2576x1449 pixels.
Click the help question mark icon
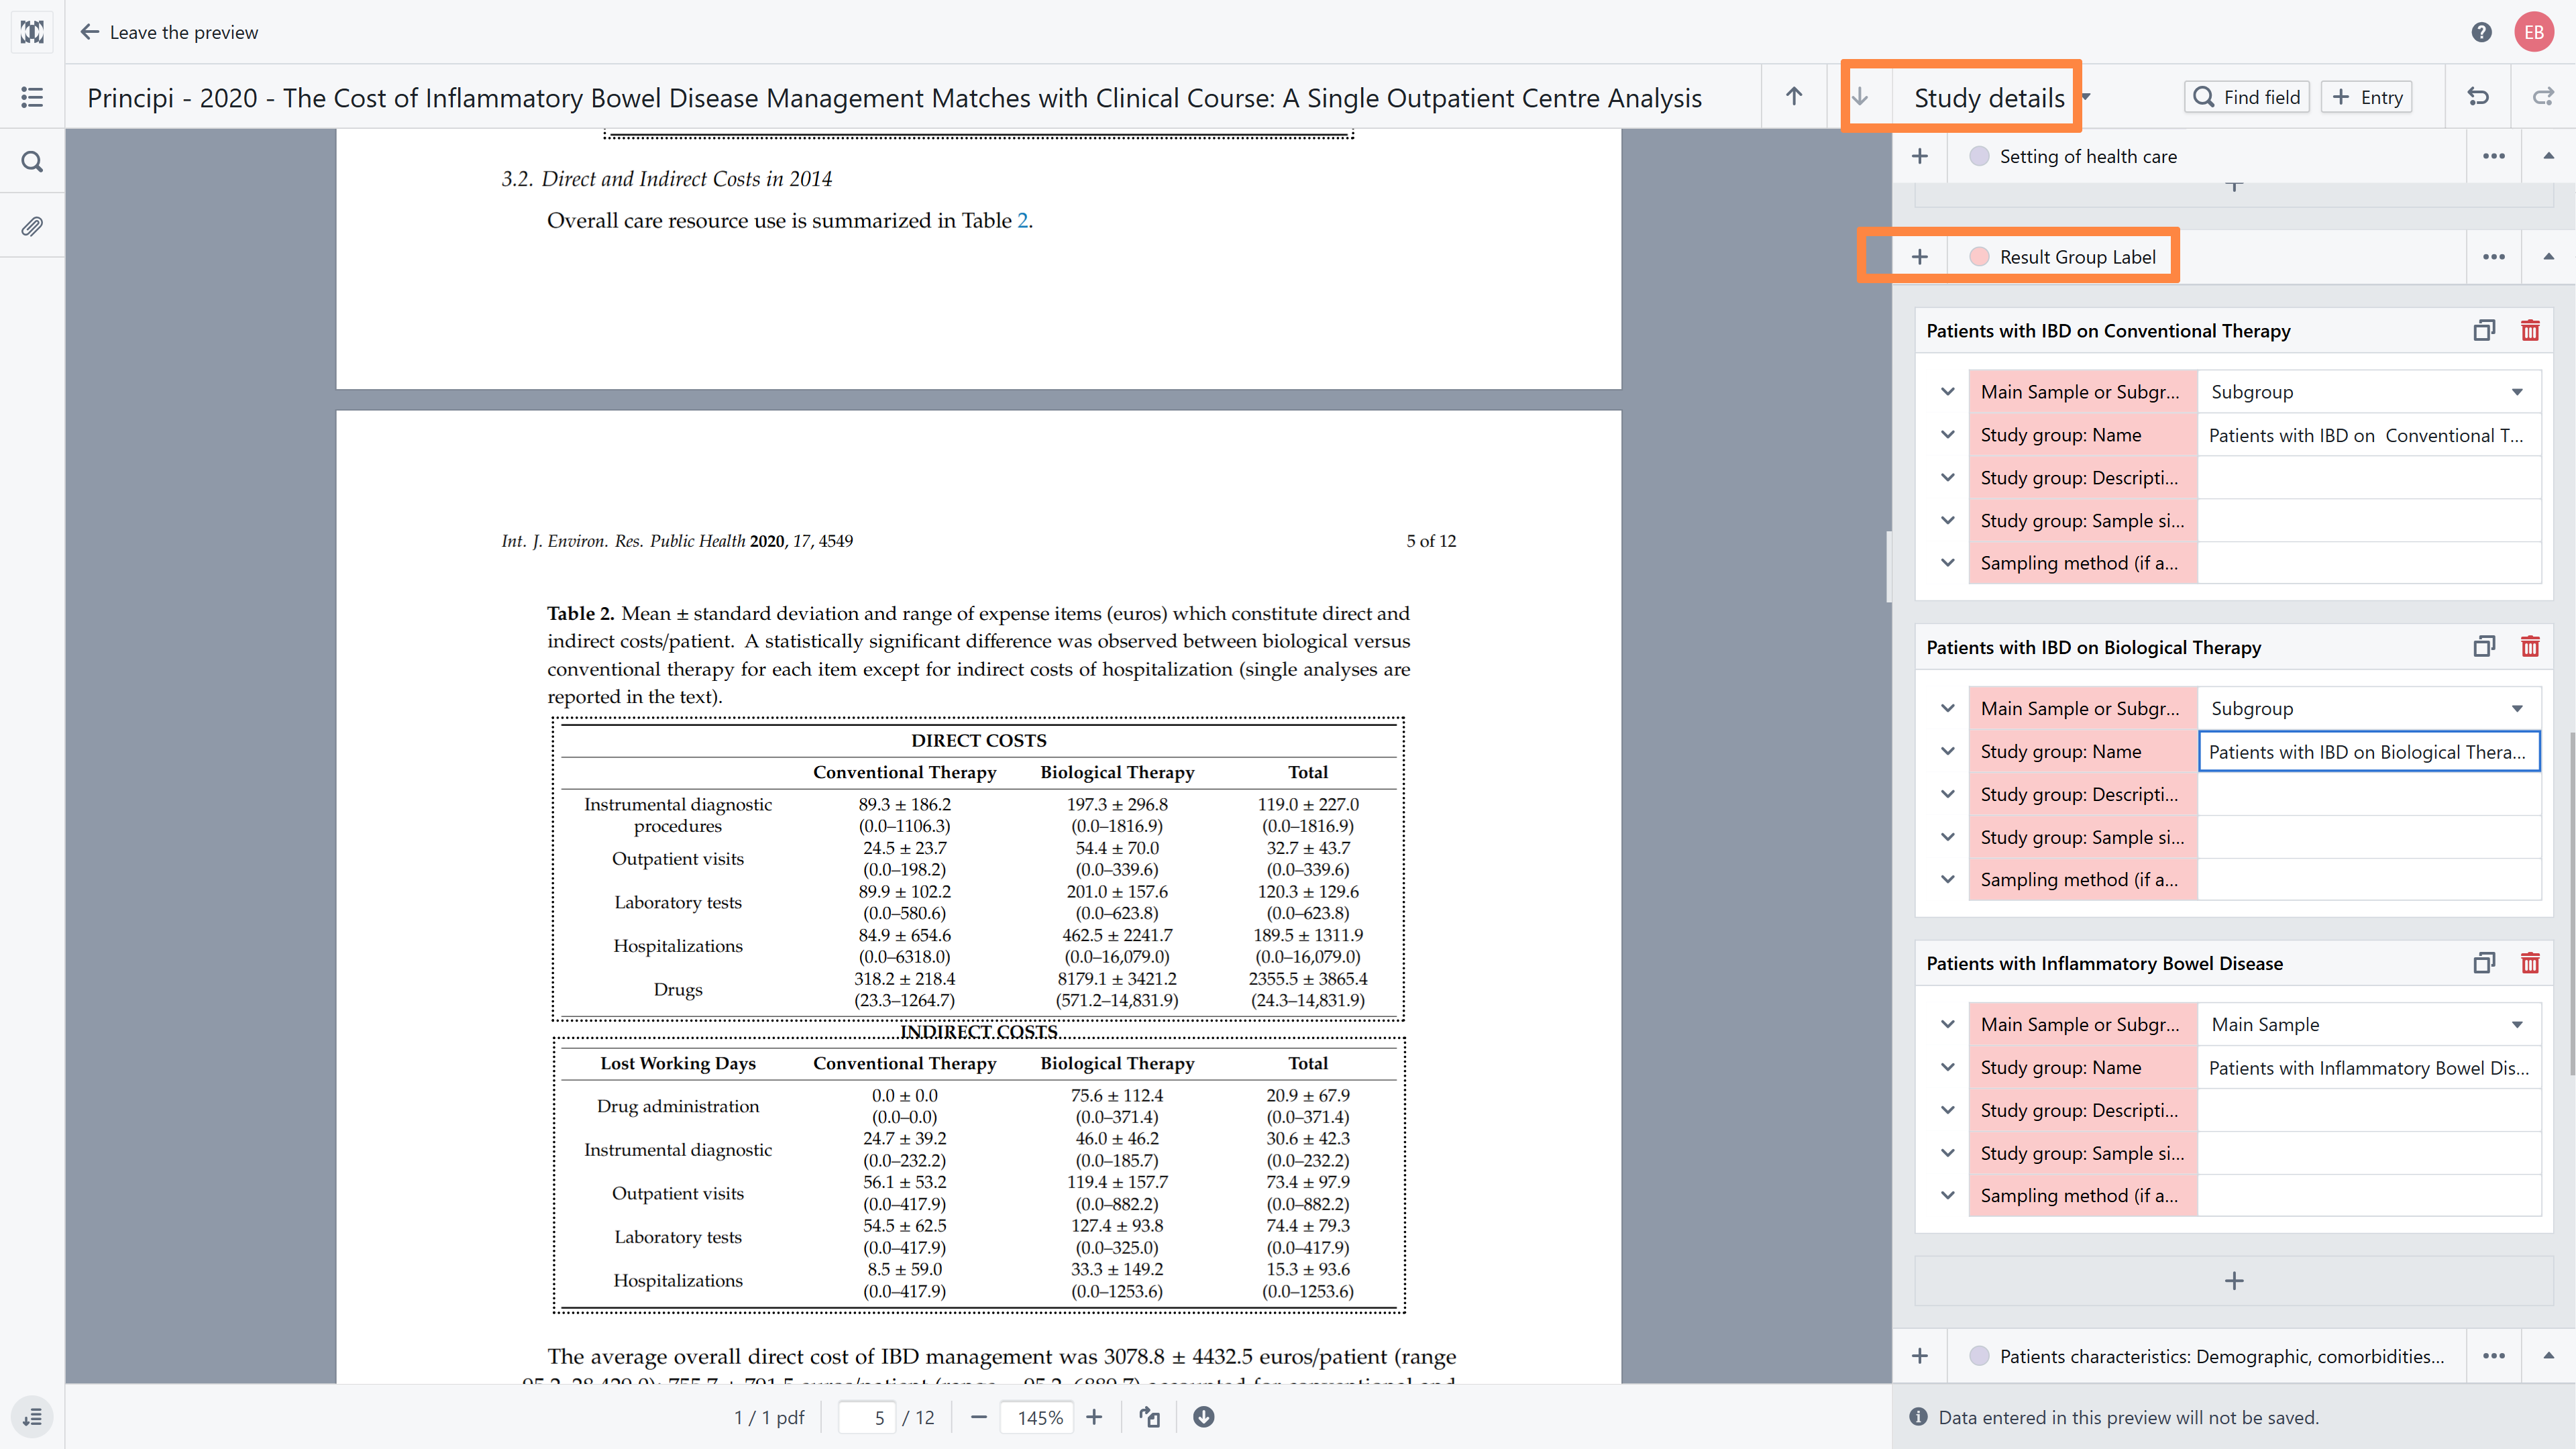click(x=2481, y=32)
